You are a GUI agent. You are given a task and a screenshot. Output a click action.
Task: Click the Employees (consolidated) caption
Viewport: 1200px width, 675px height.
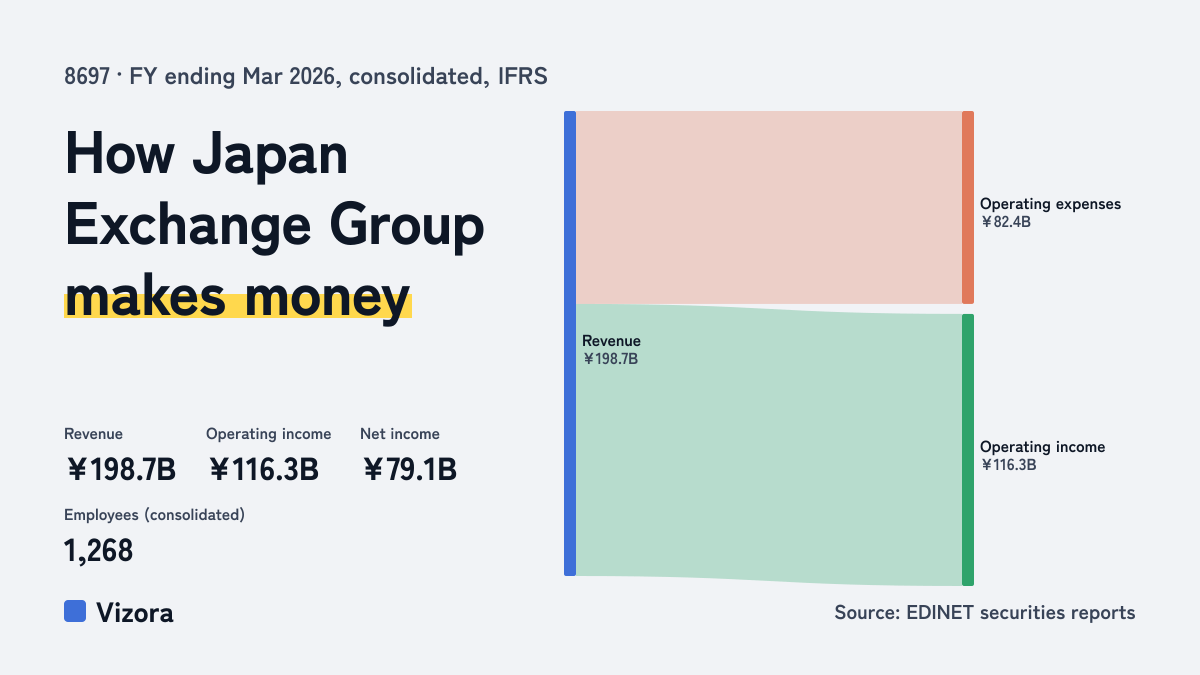coord(154,515)
